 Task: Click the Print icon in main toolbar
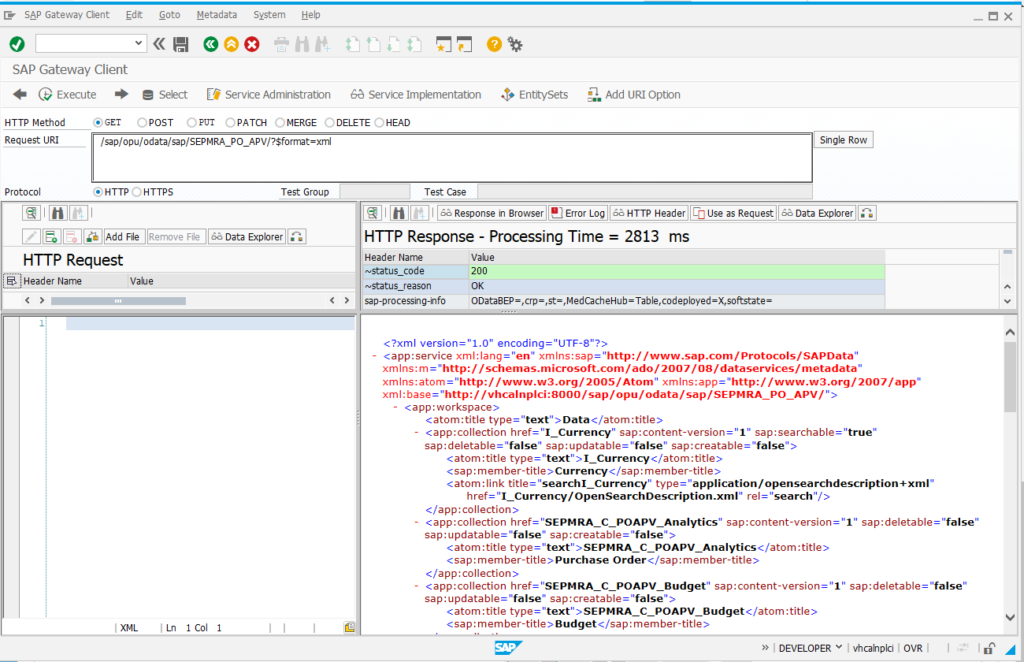tap(281, 44)
